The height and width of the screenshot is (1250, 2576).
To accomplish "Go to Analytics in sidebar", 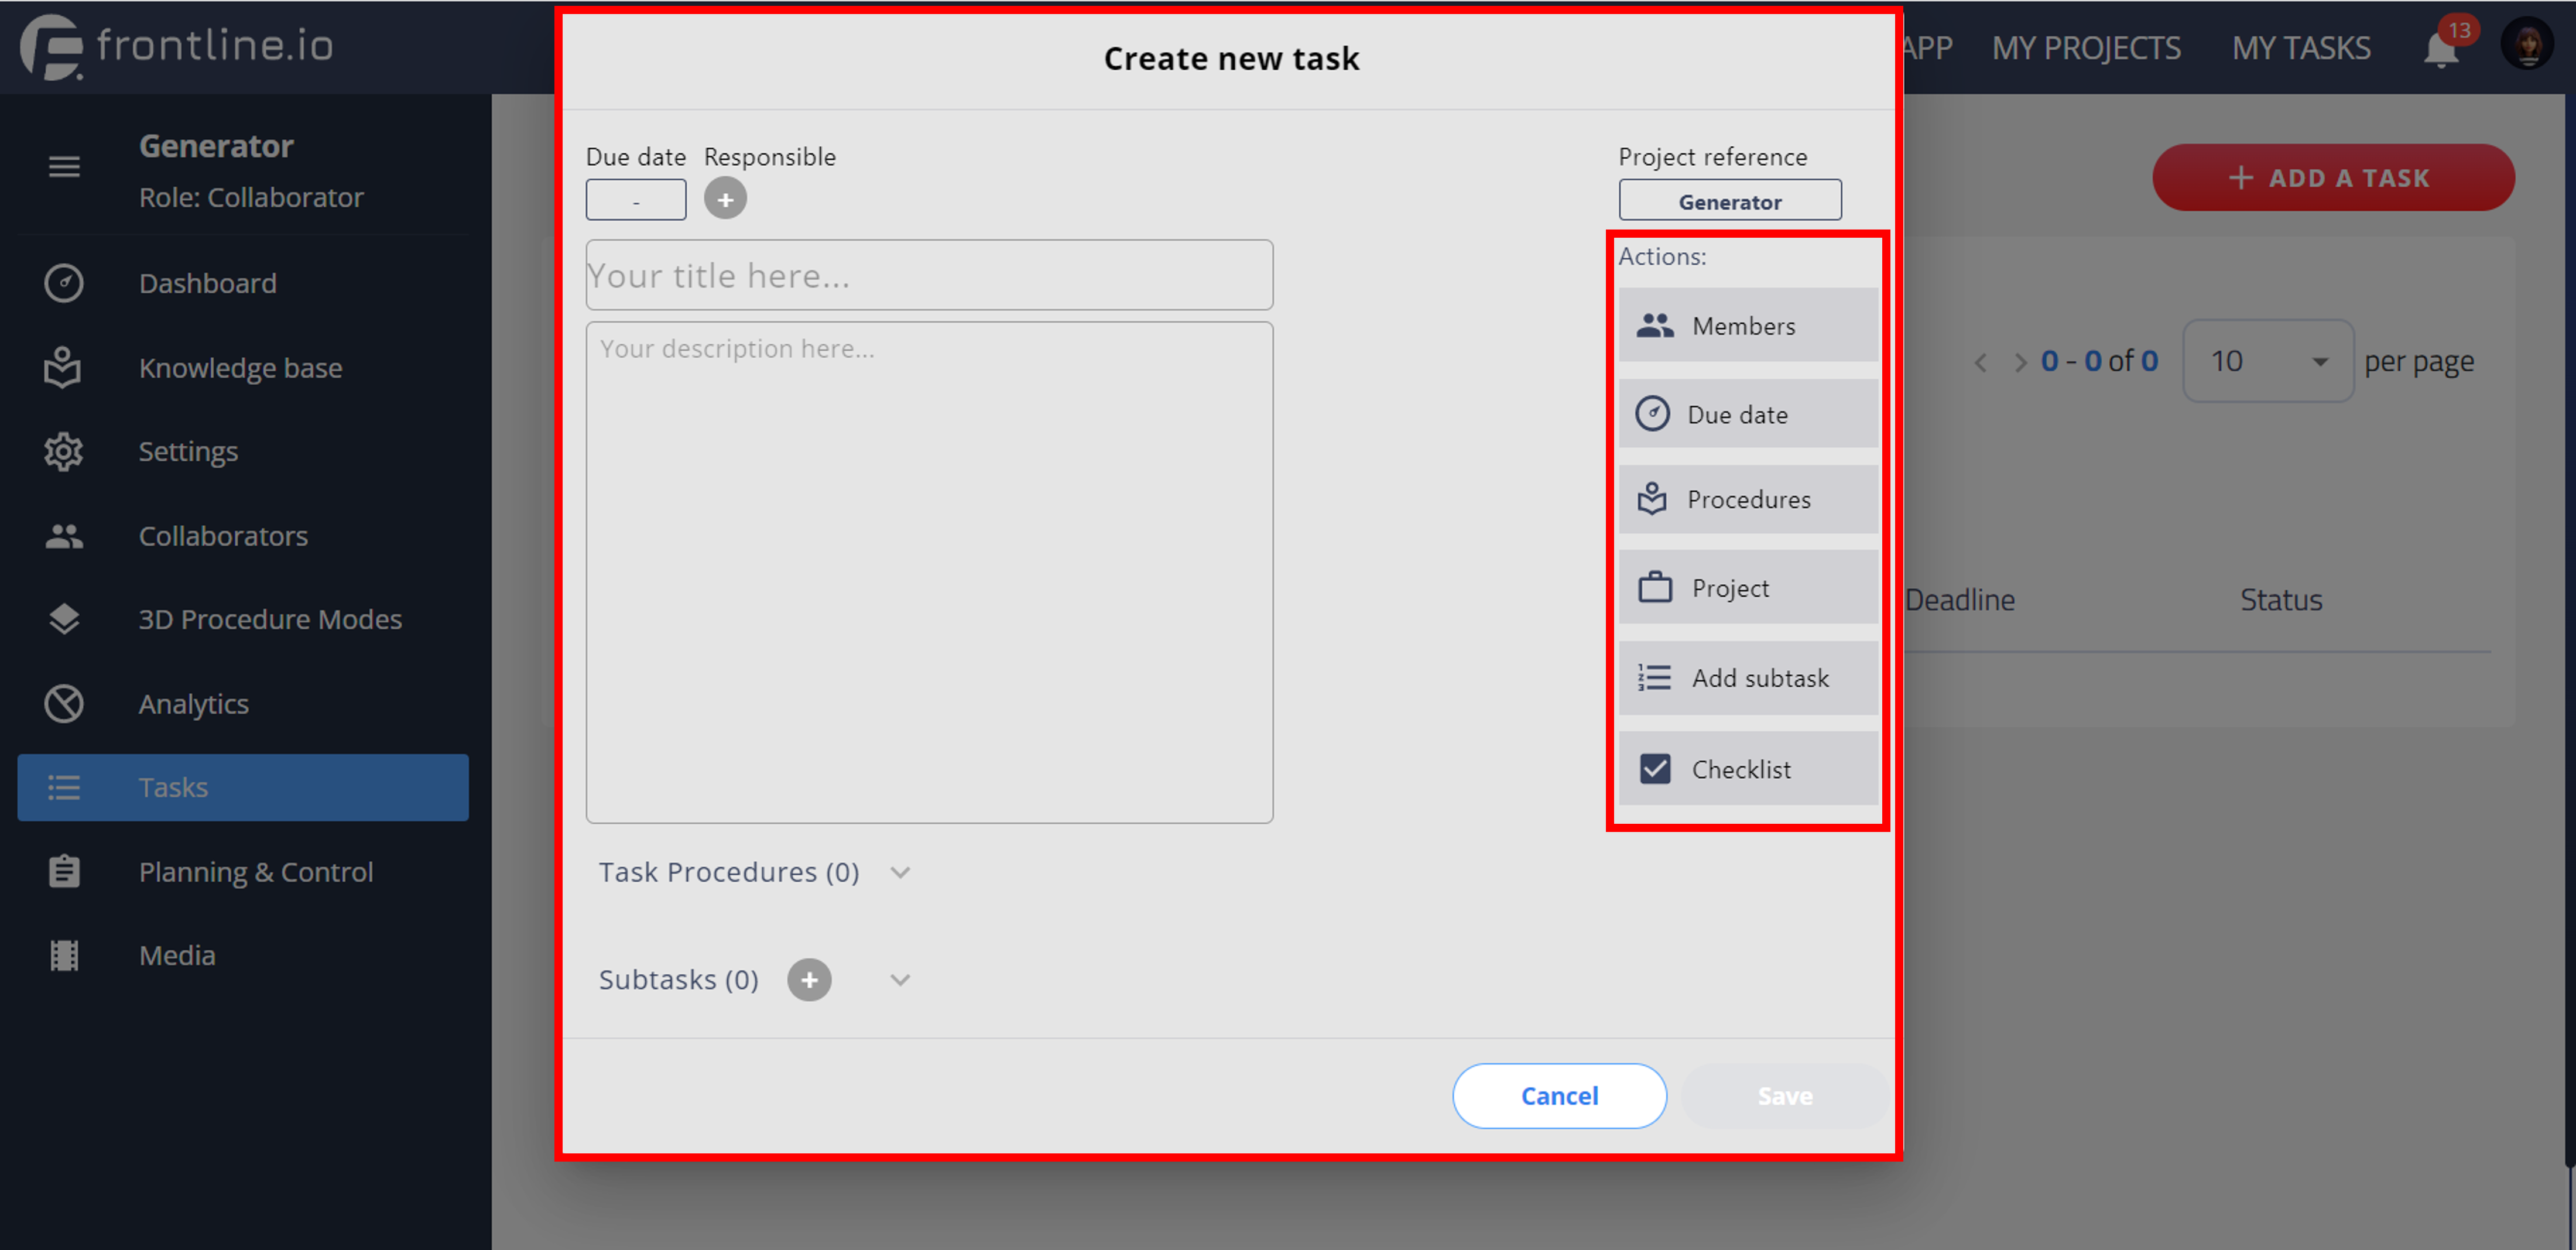I will (x=194, y=703).
